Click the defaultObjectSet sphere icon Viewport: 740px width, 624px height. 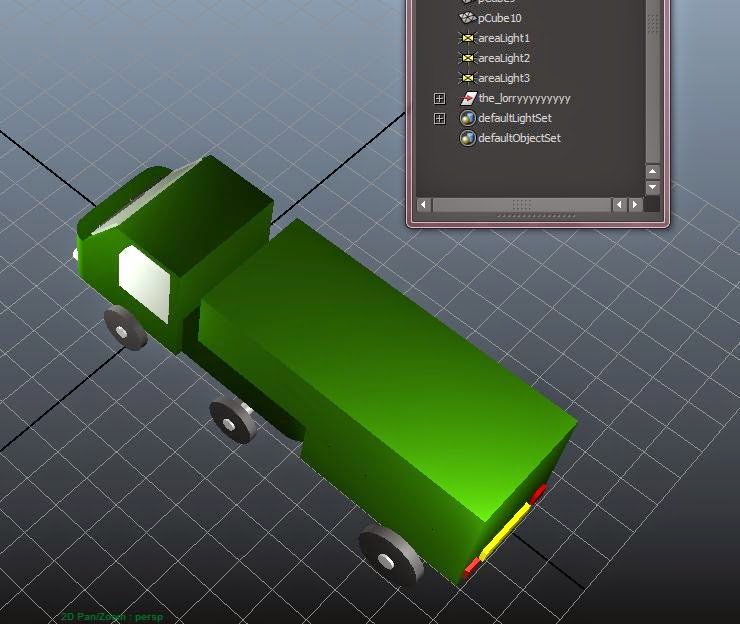(x=468, y=138)
